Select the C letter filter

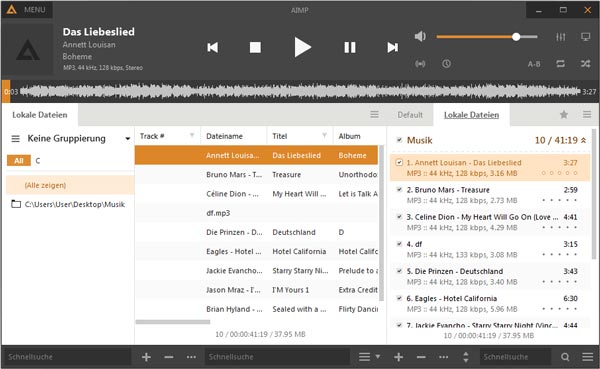[x=38, y=161]
